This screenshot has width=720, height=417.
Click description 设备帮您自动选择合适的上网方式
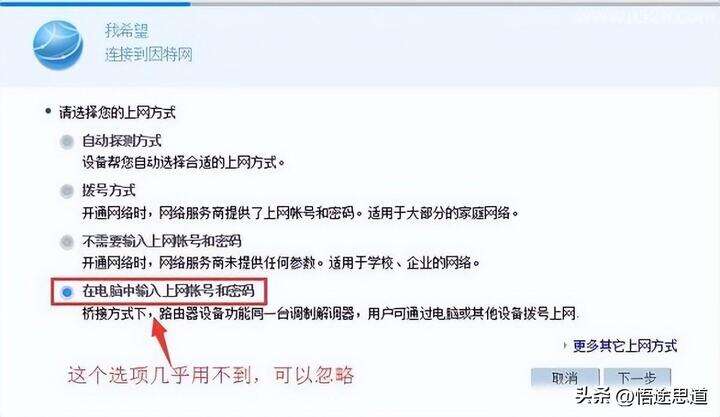click(184, 163)
